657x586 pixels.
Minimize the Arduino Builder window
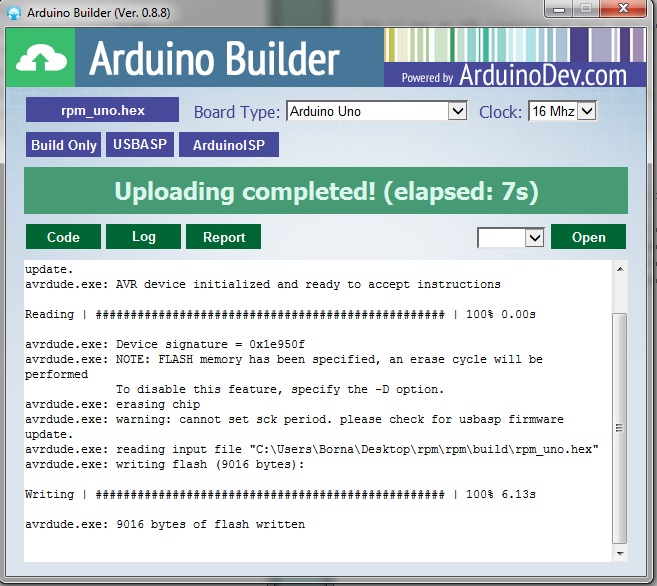click(559, 8)
